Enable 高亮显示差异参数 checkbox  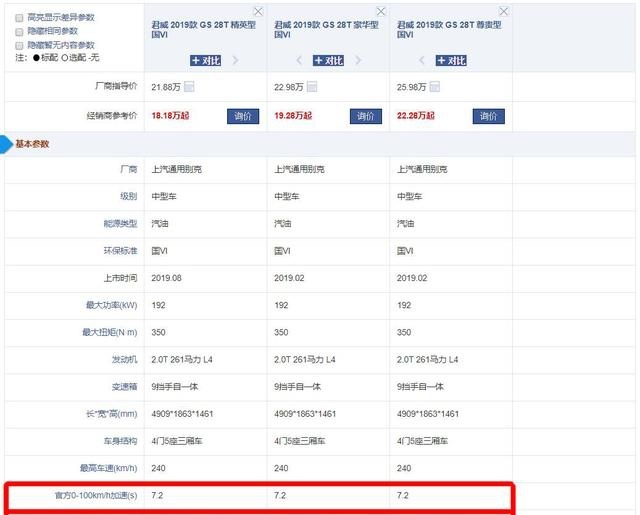tap(19, 18)
